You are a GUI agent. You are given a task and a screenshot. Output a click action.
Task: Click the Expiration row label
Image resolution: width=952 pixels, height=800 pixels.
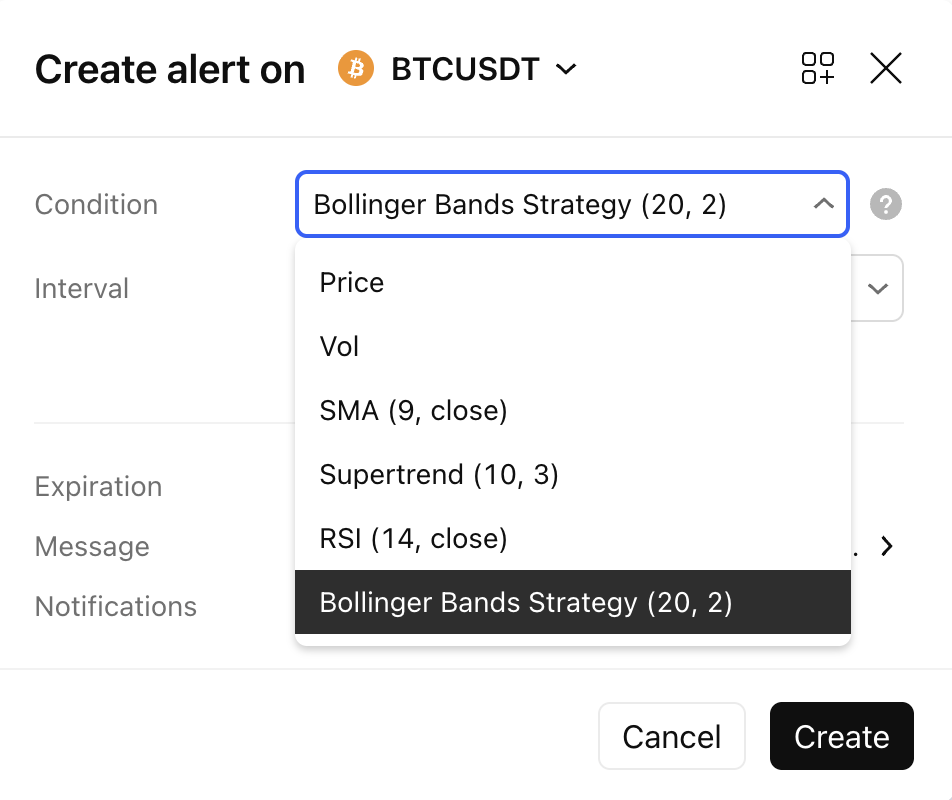click(x=98, y=487)
